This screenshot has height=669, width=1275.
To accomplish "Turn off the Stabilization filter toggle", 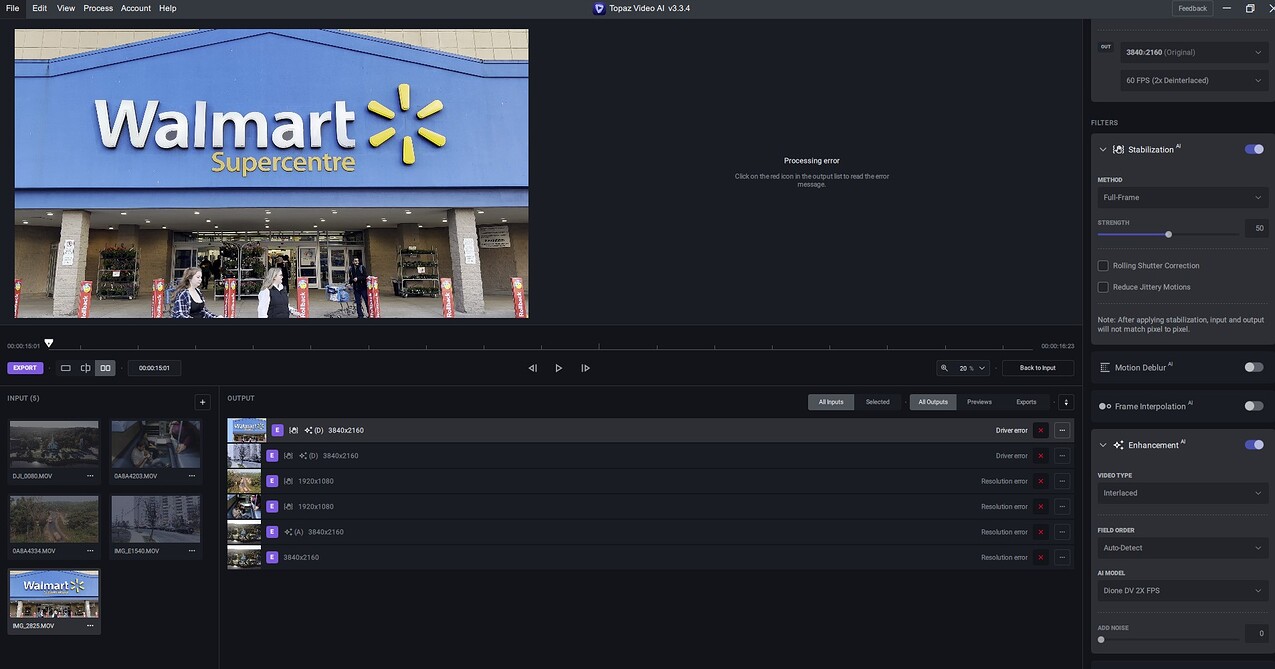I will point(1253,149).
